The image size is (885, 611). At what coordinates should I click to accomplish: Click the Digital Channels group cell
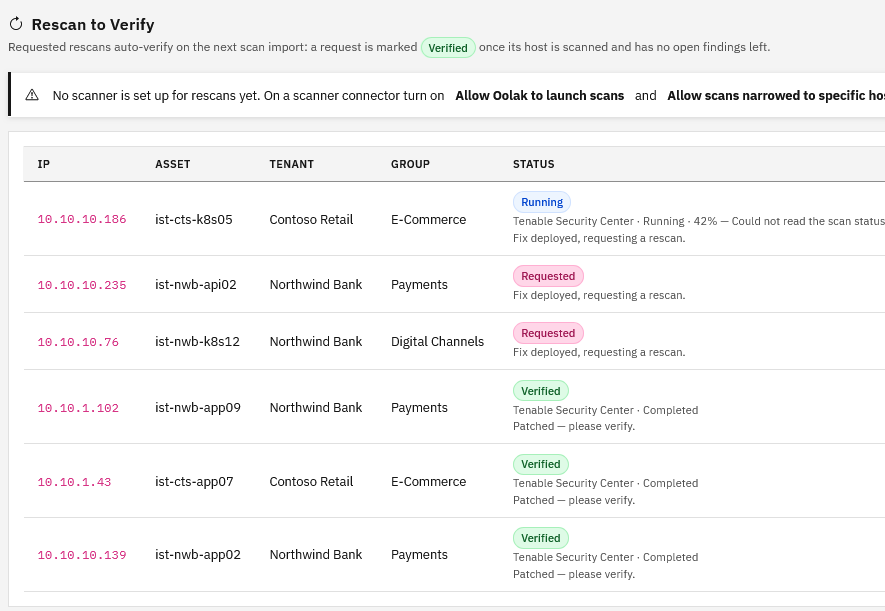[x=437, y=341]
